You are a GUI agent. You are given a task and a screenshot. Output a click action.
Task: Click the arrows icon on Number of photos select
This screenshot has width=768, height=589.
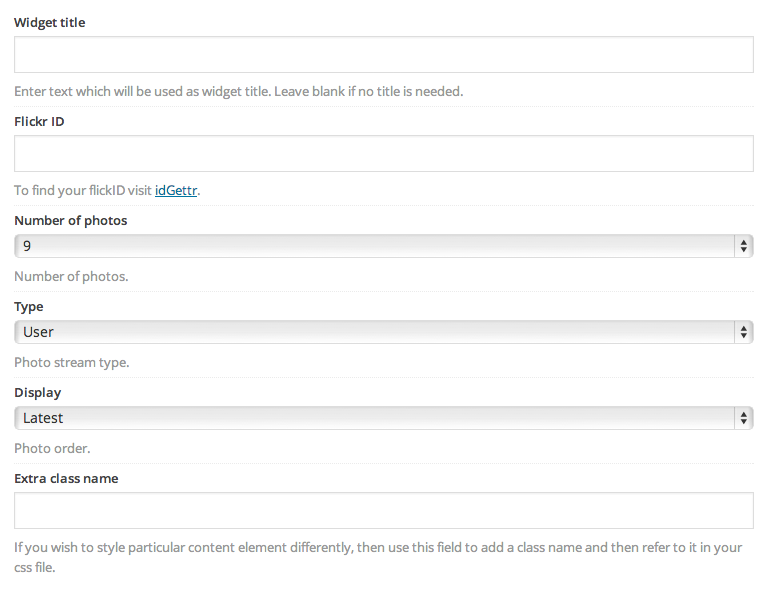pyautogui.click(x=744, y=246)
